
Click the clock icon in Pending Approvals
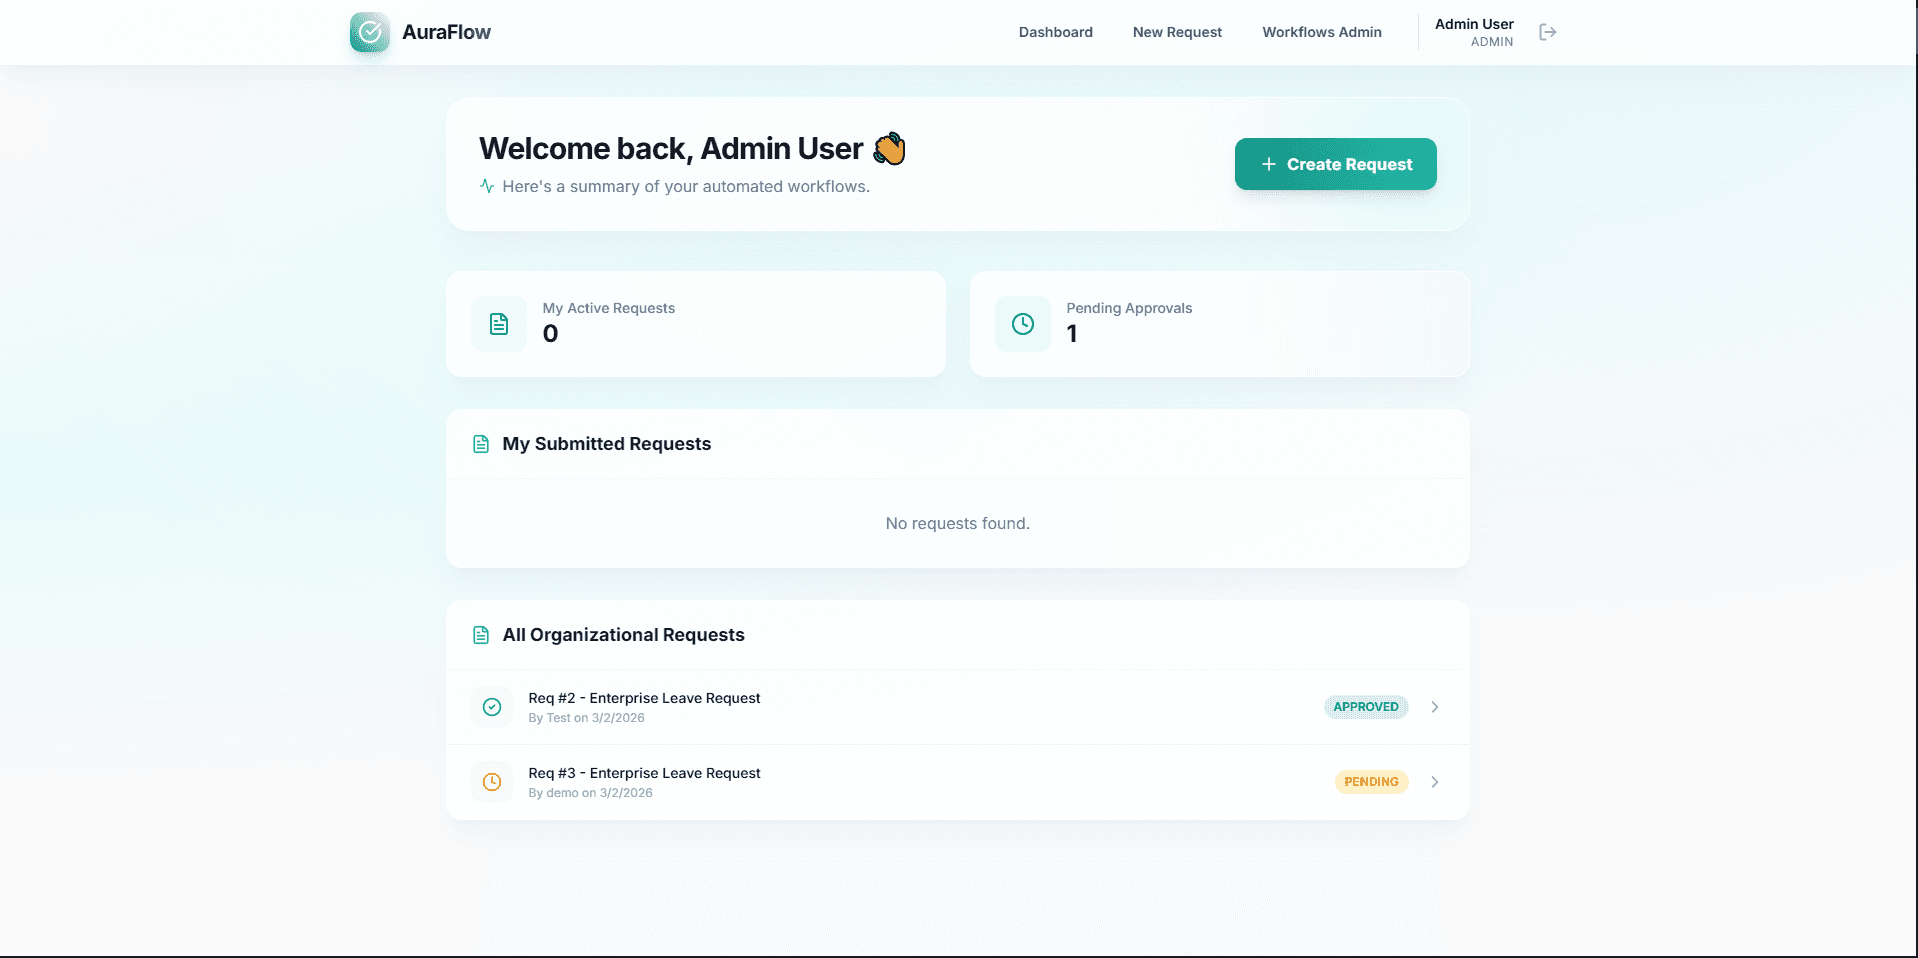1022,324
